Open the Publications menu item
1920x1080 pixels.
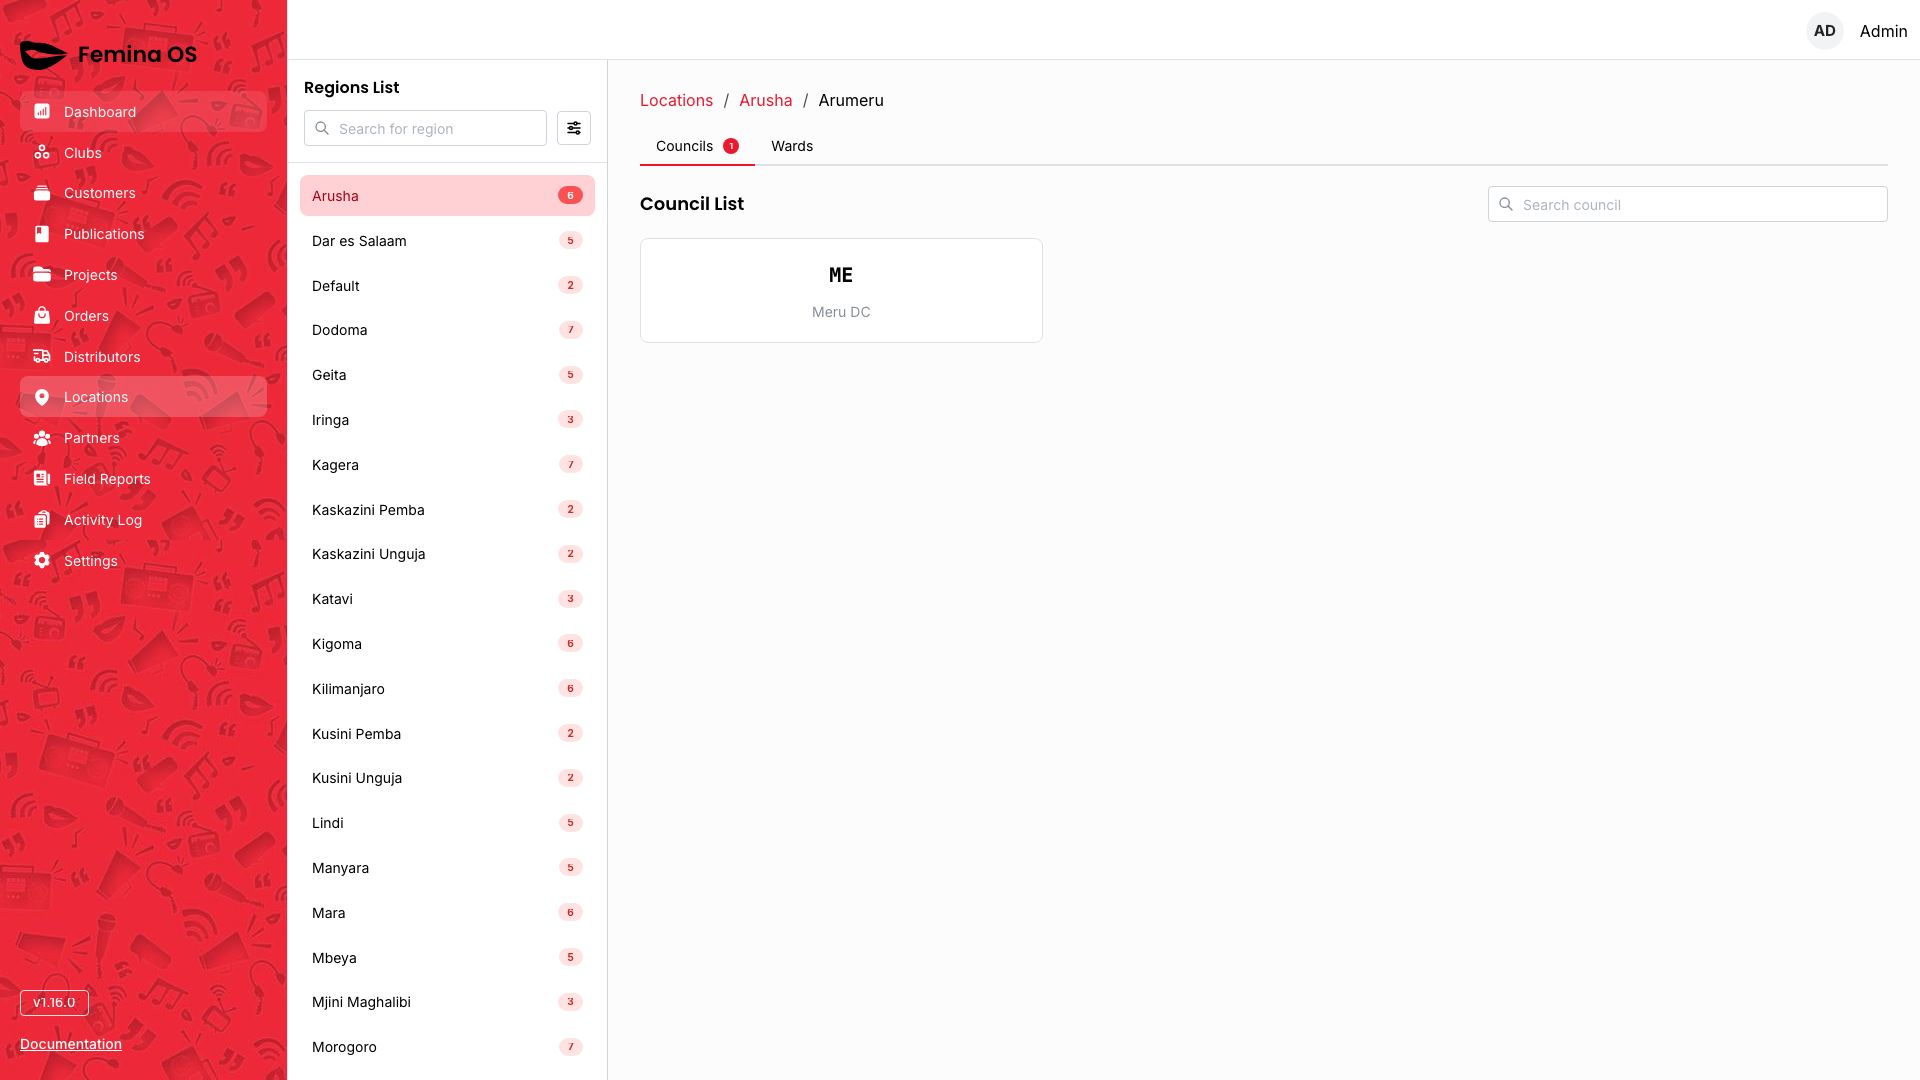tap(143, 233)
